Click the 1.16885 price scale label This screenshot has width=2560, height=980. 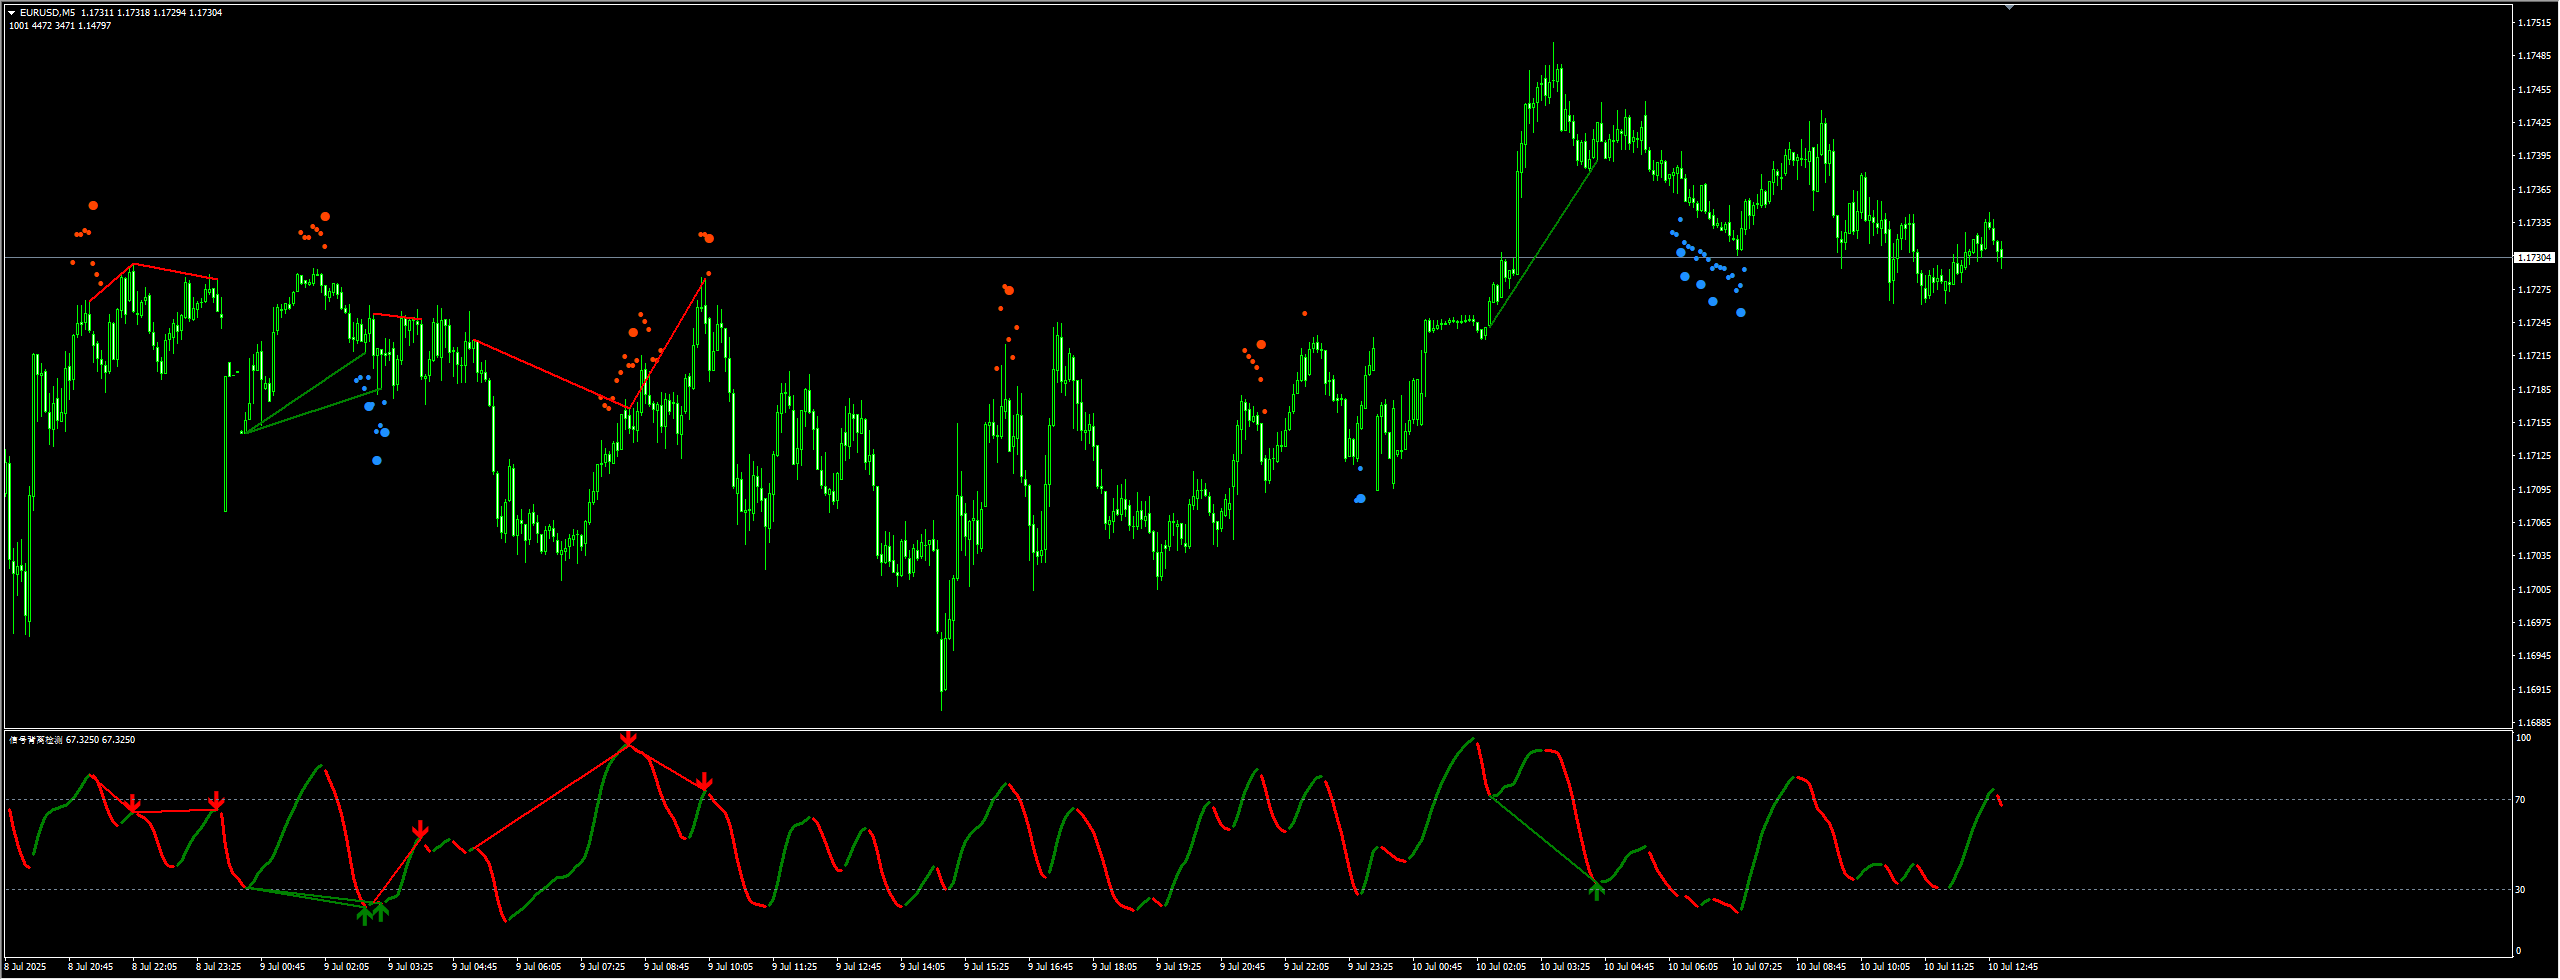coord(2534,722)
